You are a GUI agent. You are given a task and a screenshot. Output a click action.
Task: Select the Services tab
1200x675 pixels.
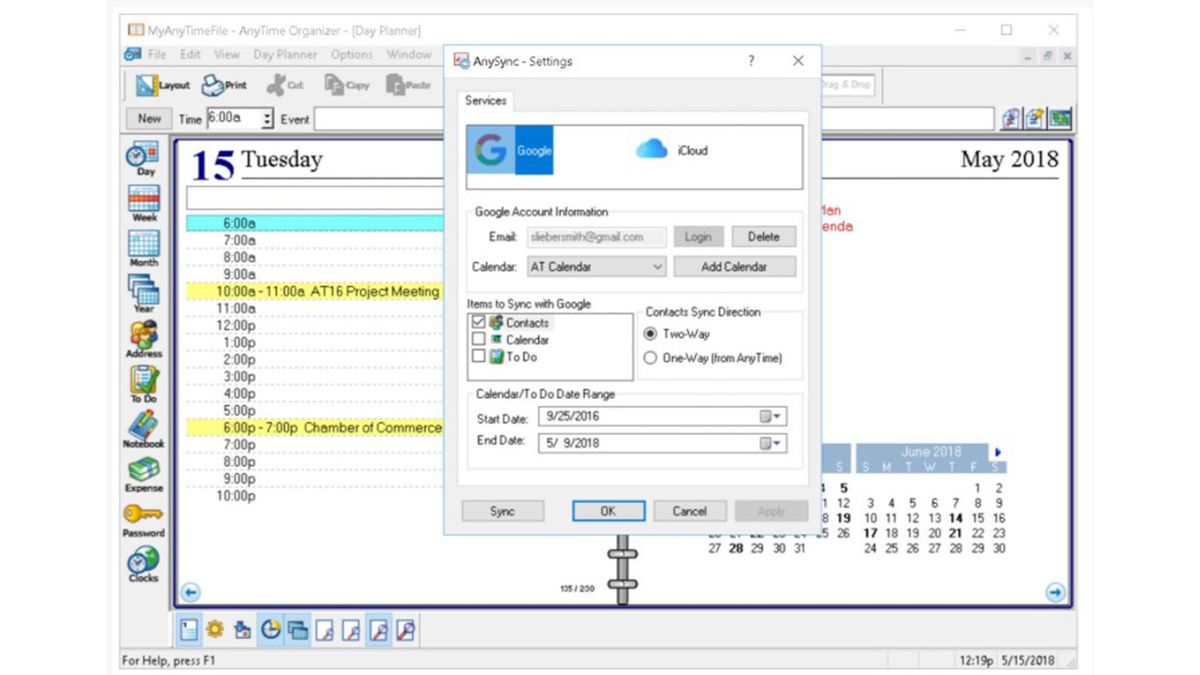(x=486, y=101)
